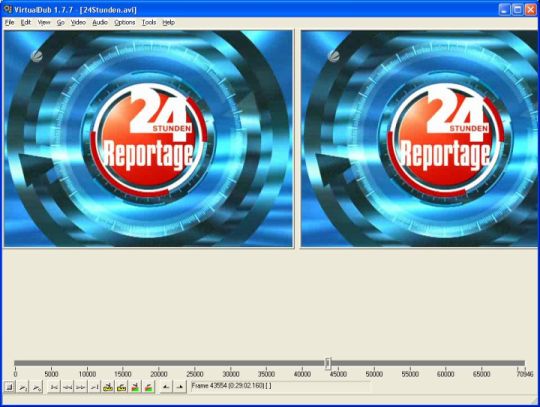Jump to the end of the video
This screenshot has width=540, height=407.
94,387
